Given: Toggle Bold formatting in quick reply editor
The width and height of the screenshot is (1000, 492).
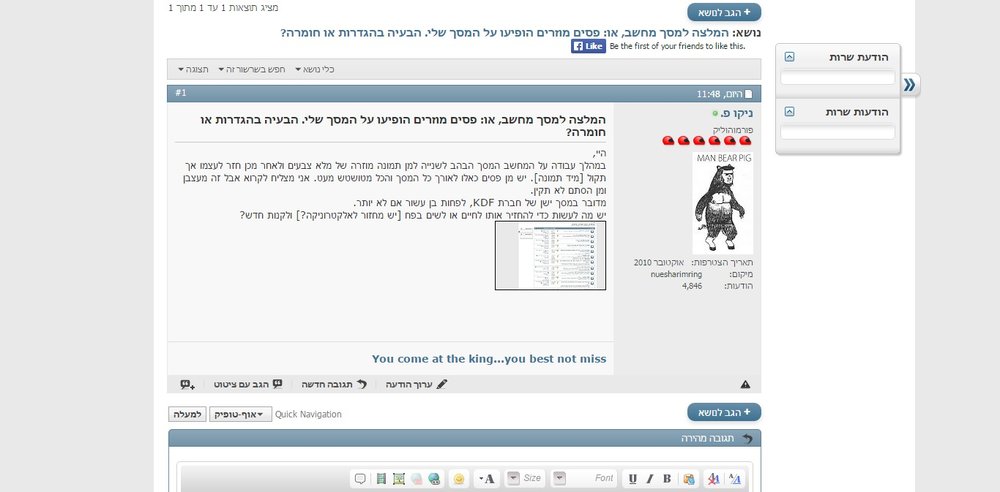Looking at the screenshot, I should (x=667, y=479).
